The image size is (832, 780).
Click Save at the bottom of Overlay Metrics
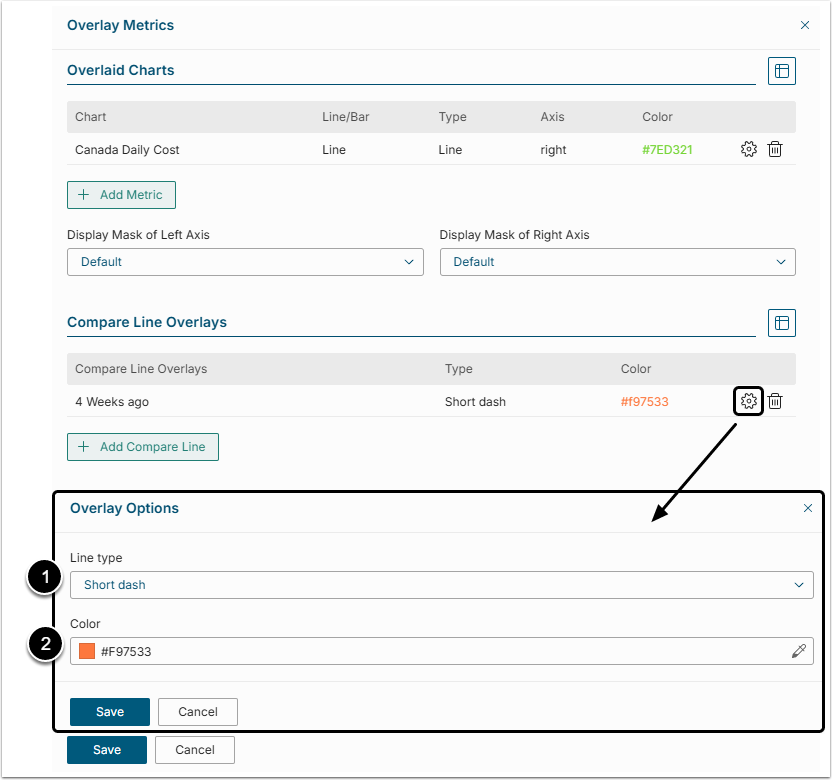pos(107,750)
